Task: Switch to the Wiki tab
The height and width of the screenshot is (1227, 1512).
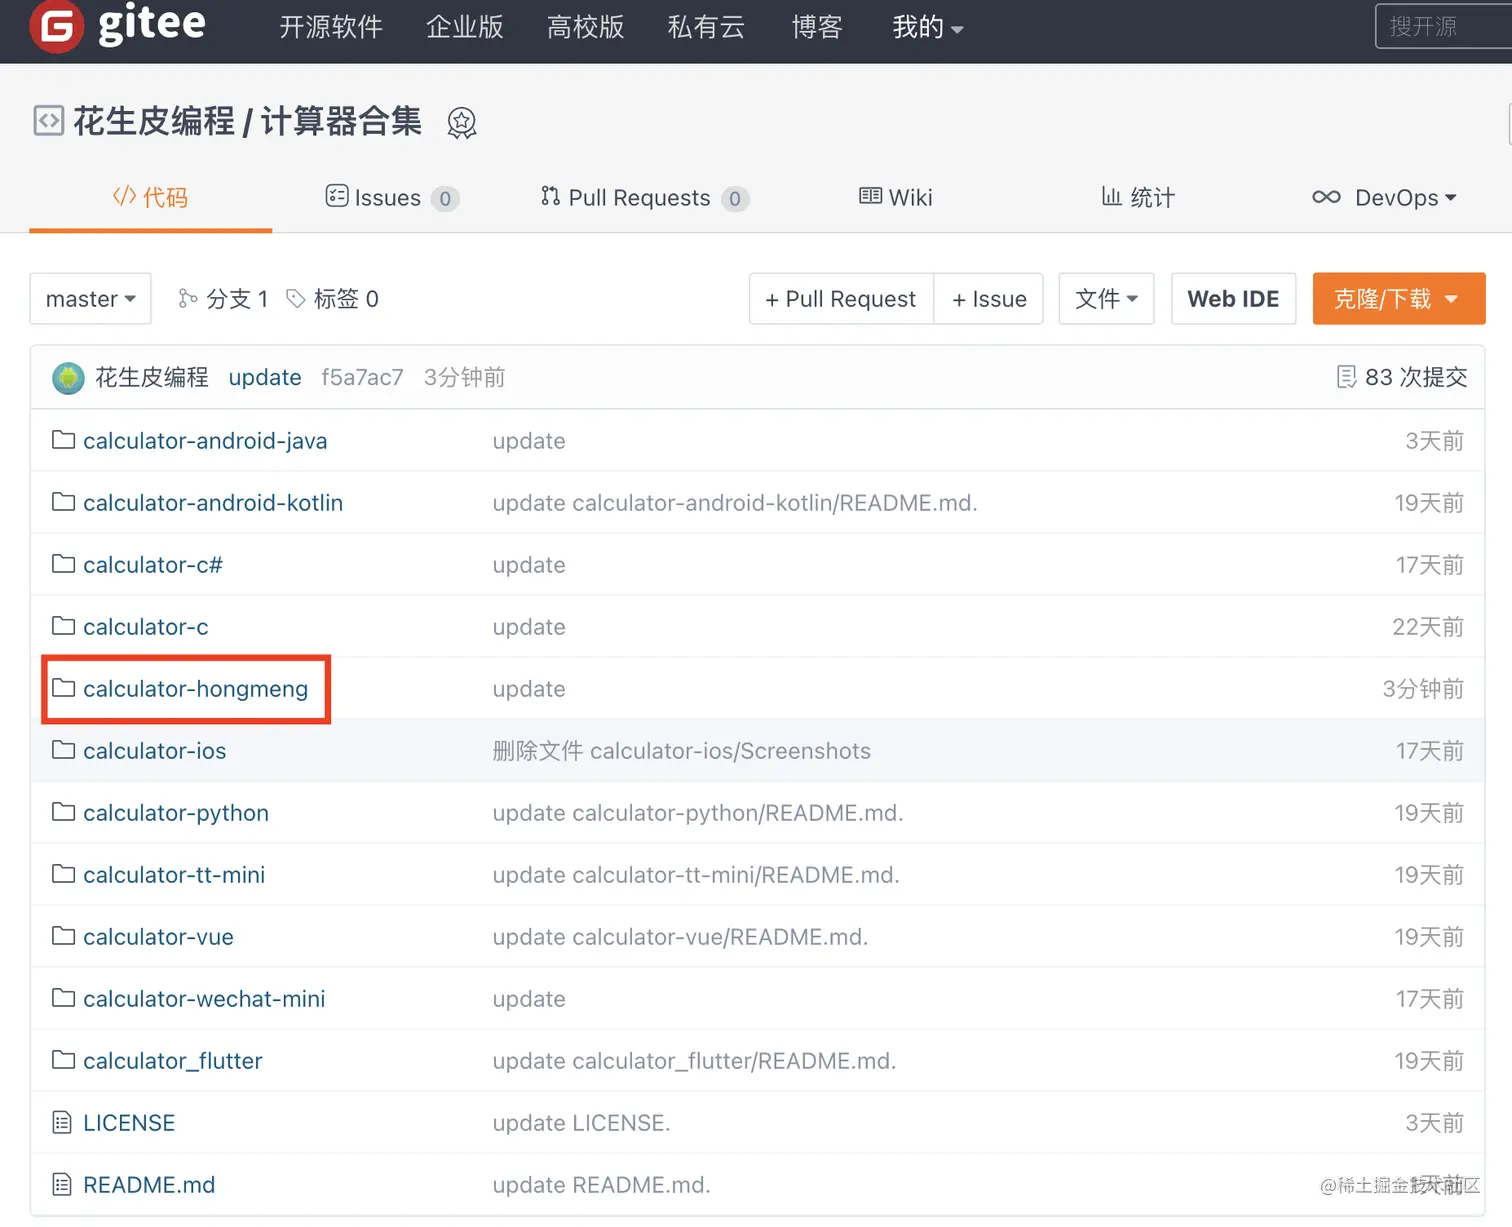Action: (x=896, y=197)
